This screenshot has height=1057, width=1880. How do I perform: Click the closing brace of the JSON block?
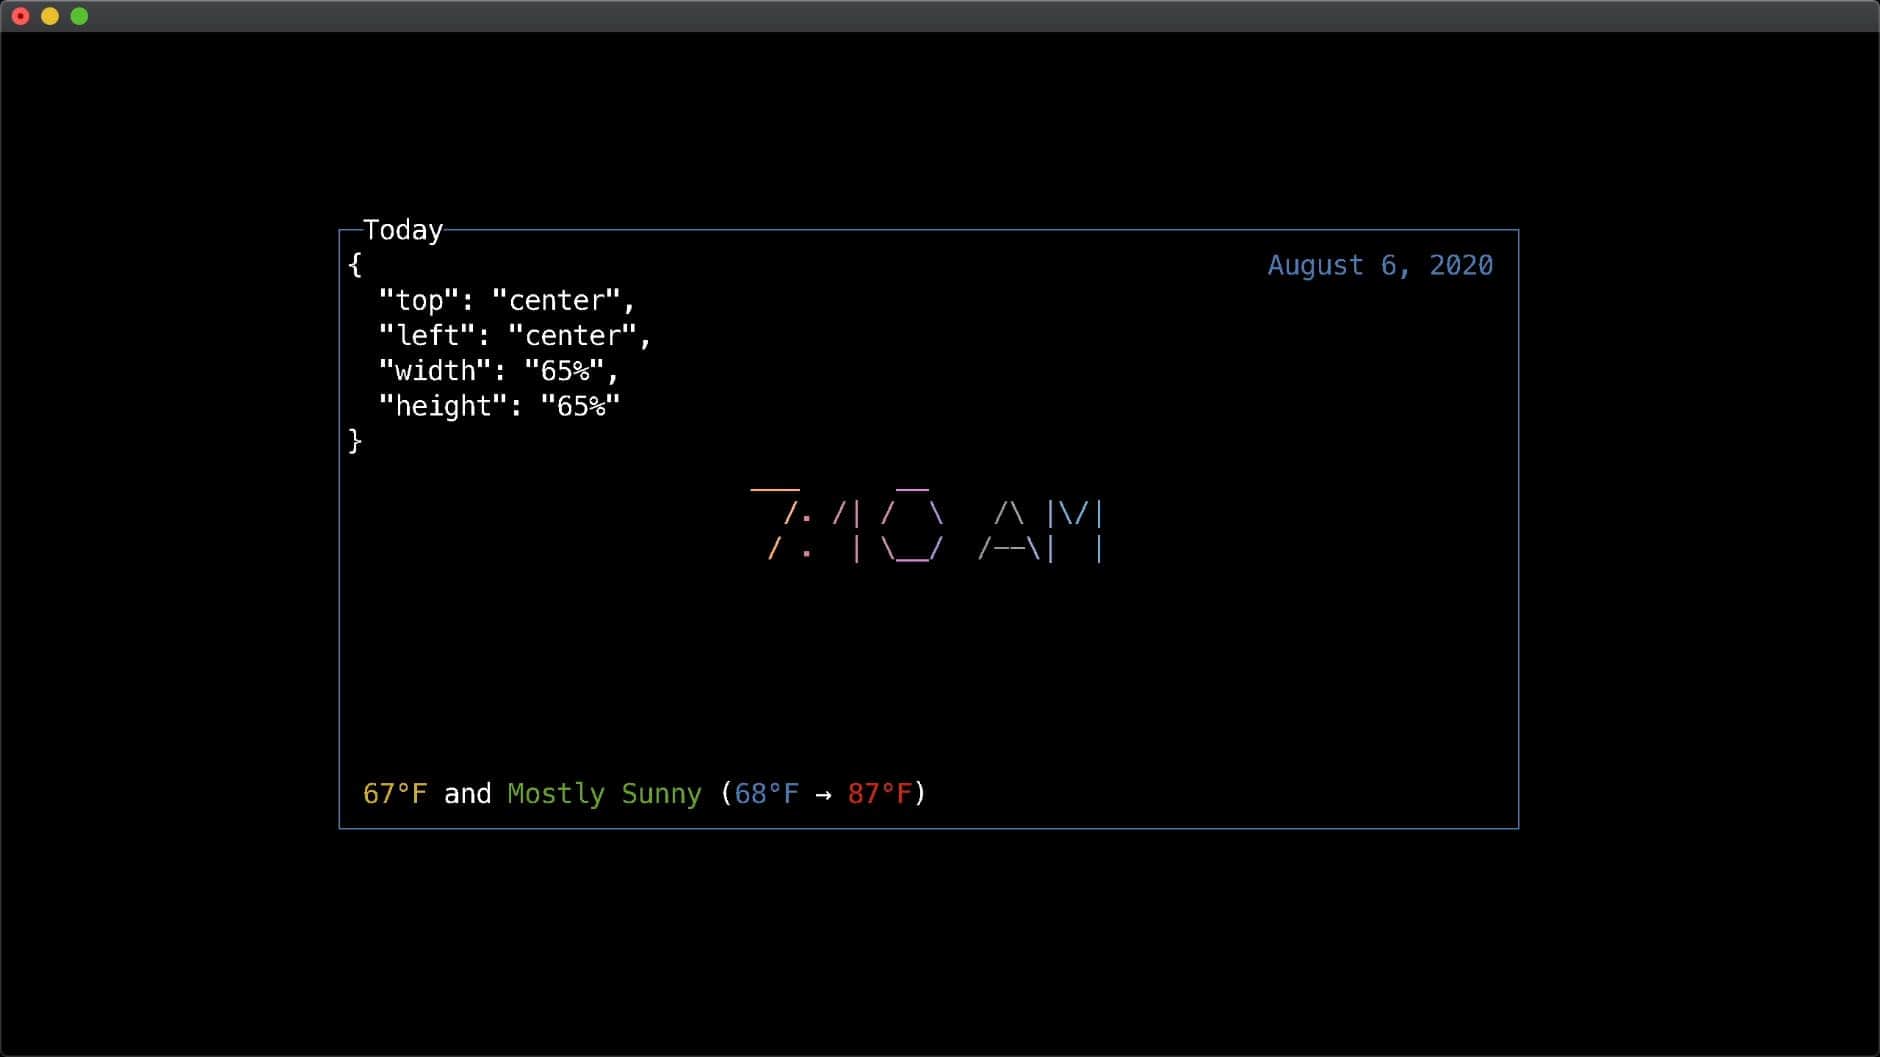pos(354,440)
